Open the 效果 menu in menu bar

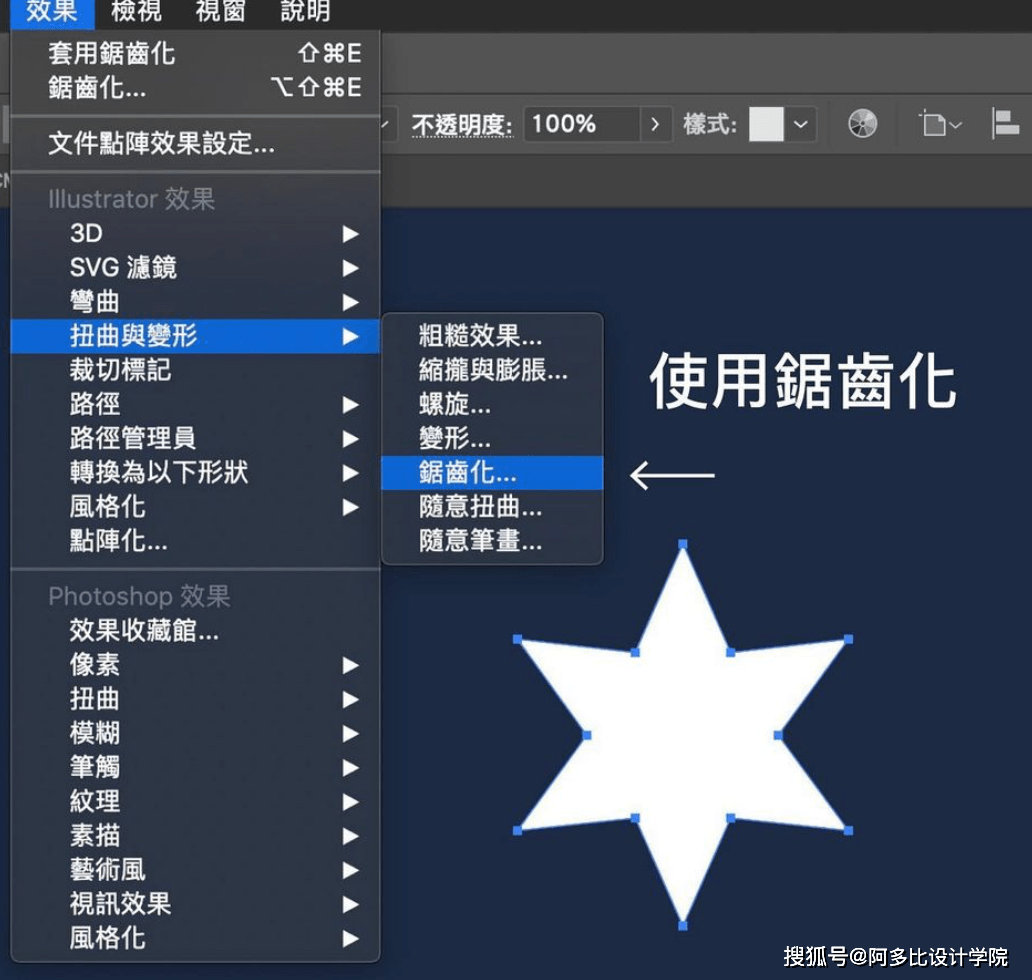pos(52,11)
